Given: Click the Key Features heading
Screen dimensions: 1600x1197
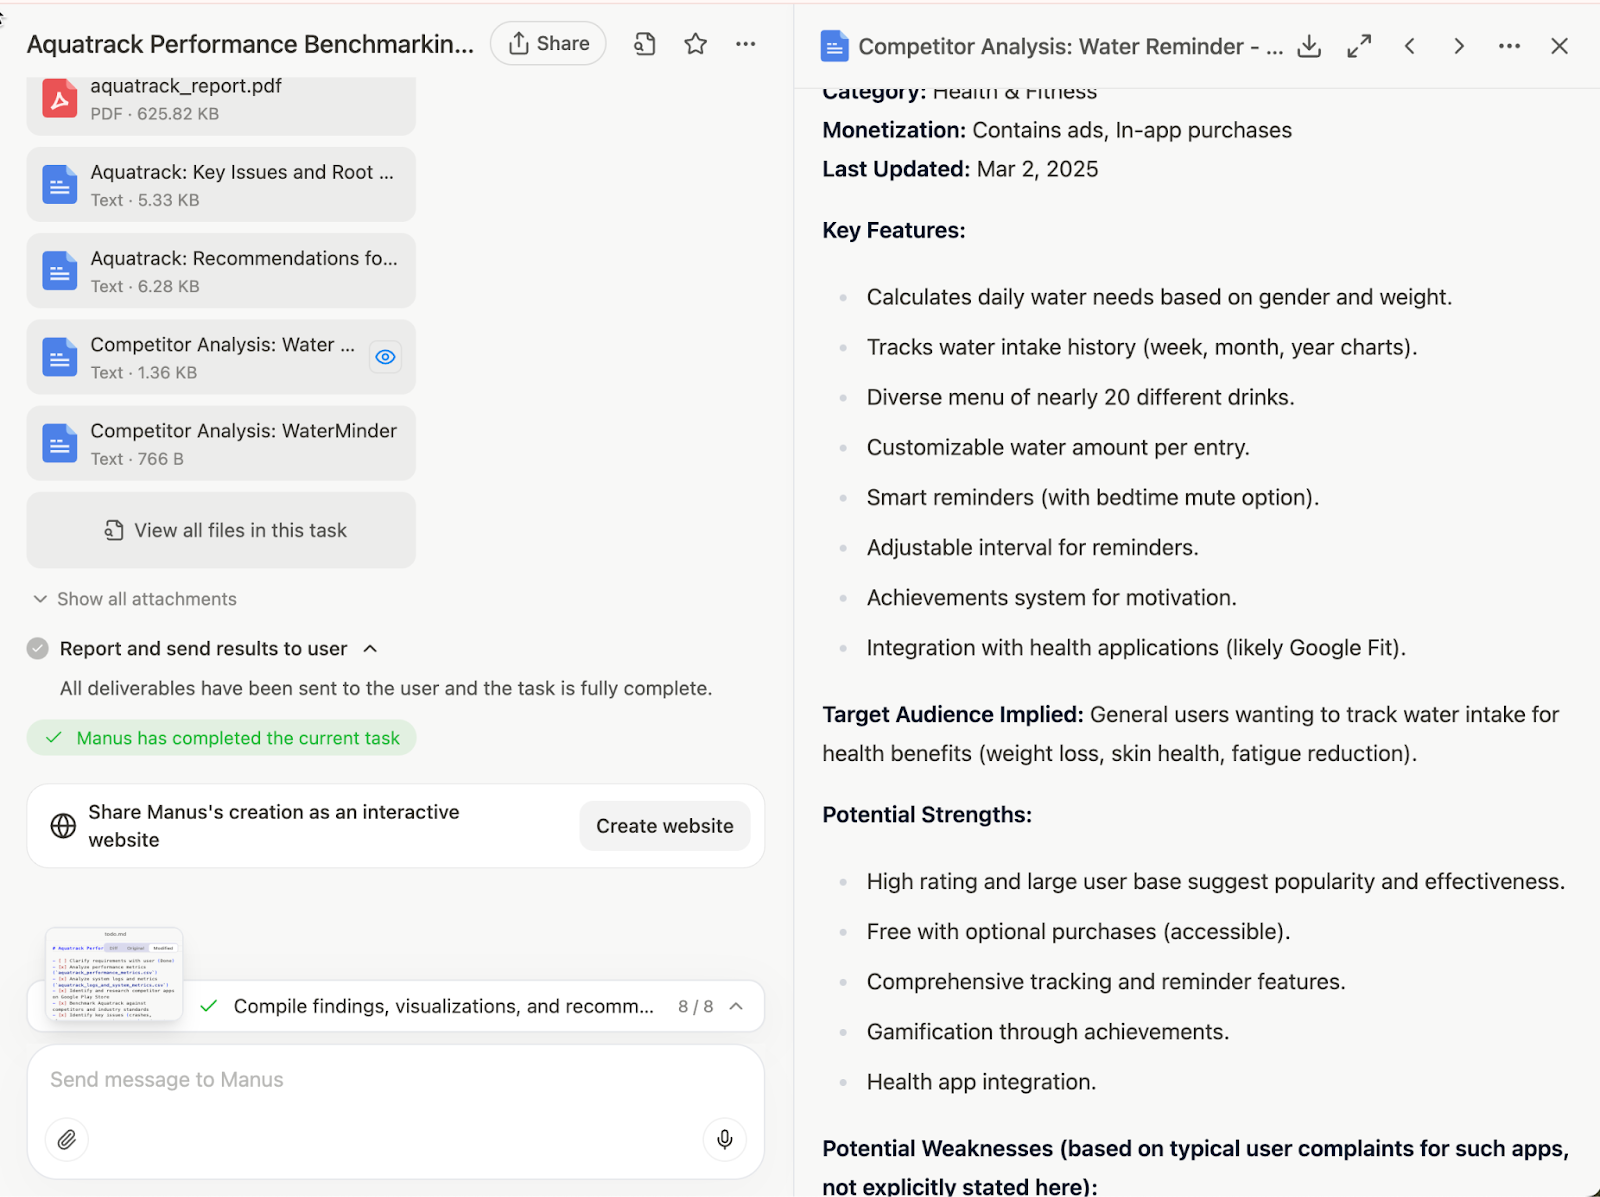Looking at the screenshot, I should [894, 231].
